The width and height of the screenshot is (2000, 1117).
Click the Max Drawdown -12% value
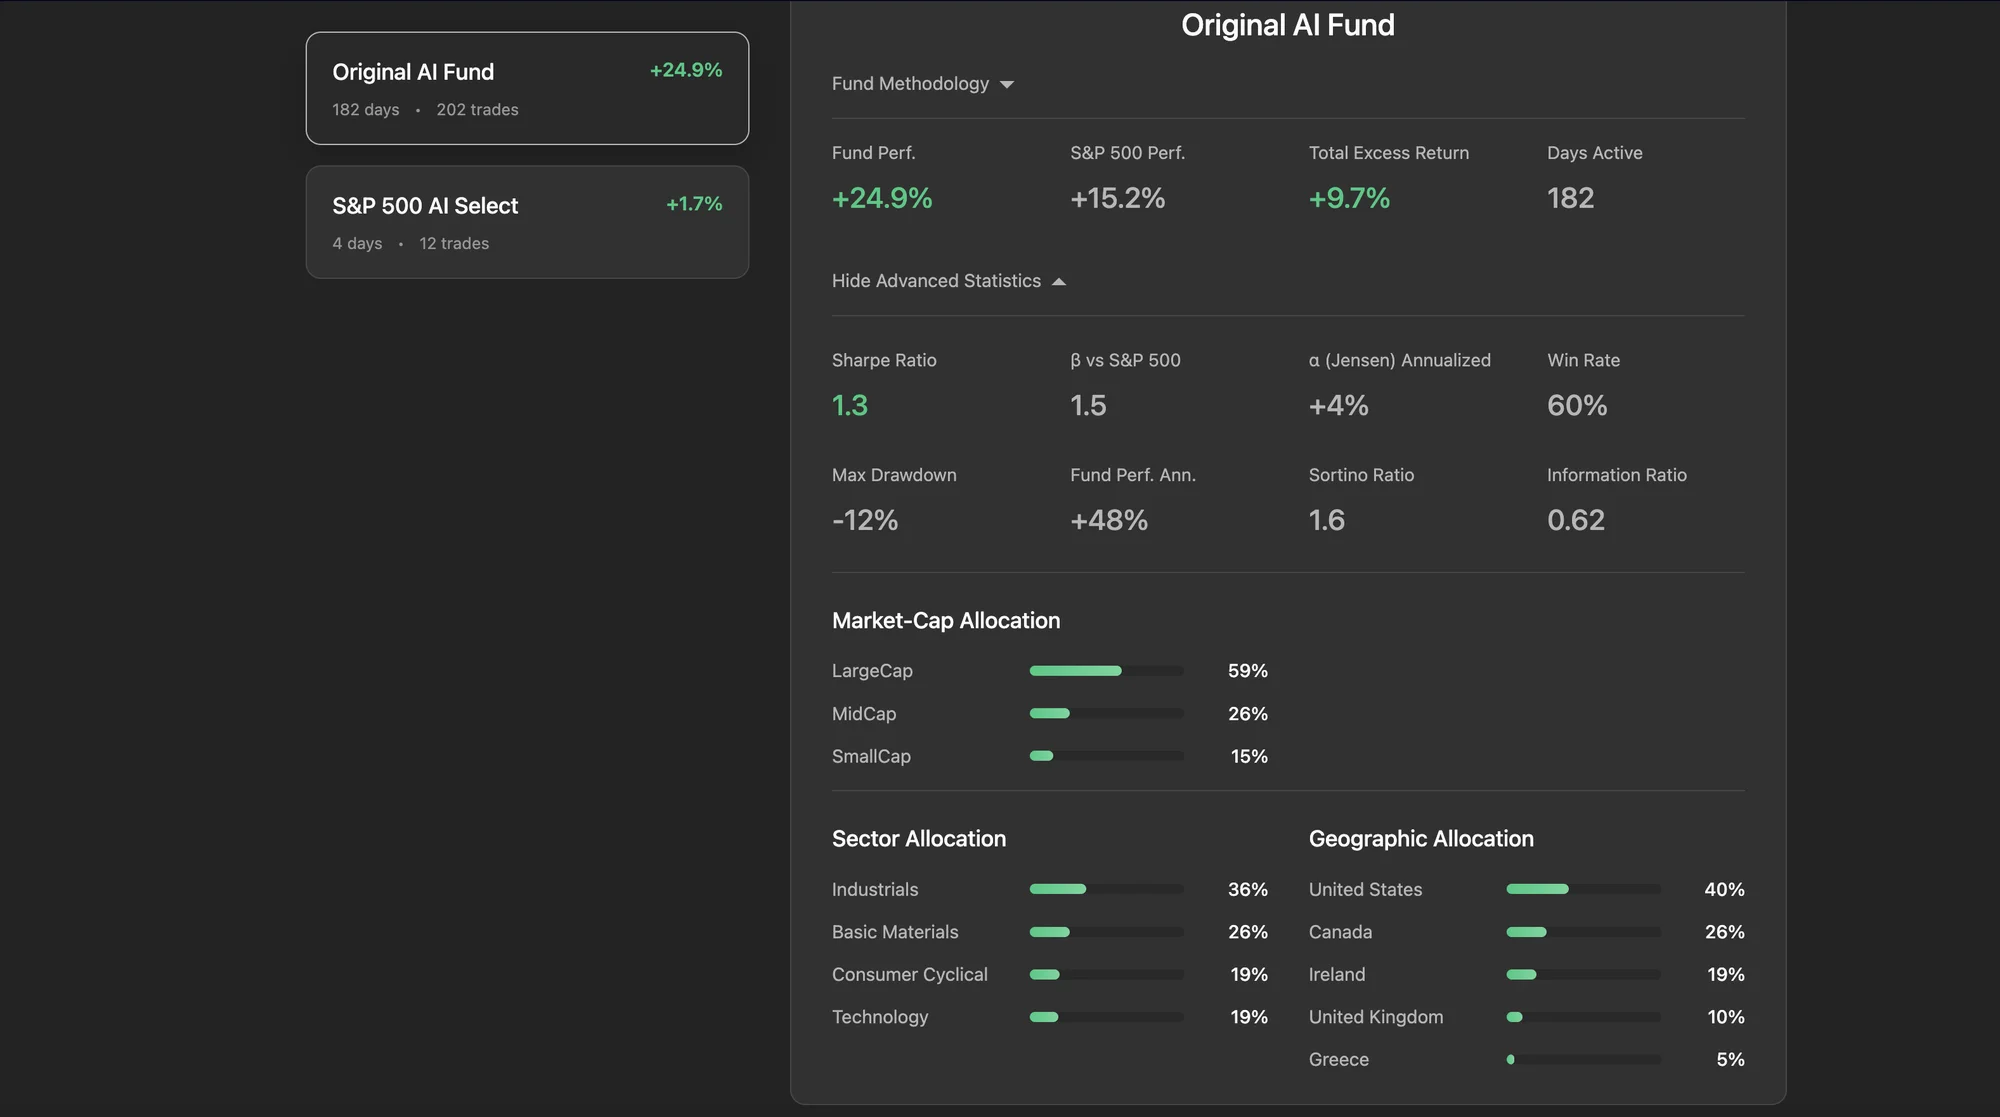click(865, 520)
